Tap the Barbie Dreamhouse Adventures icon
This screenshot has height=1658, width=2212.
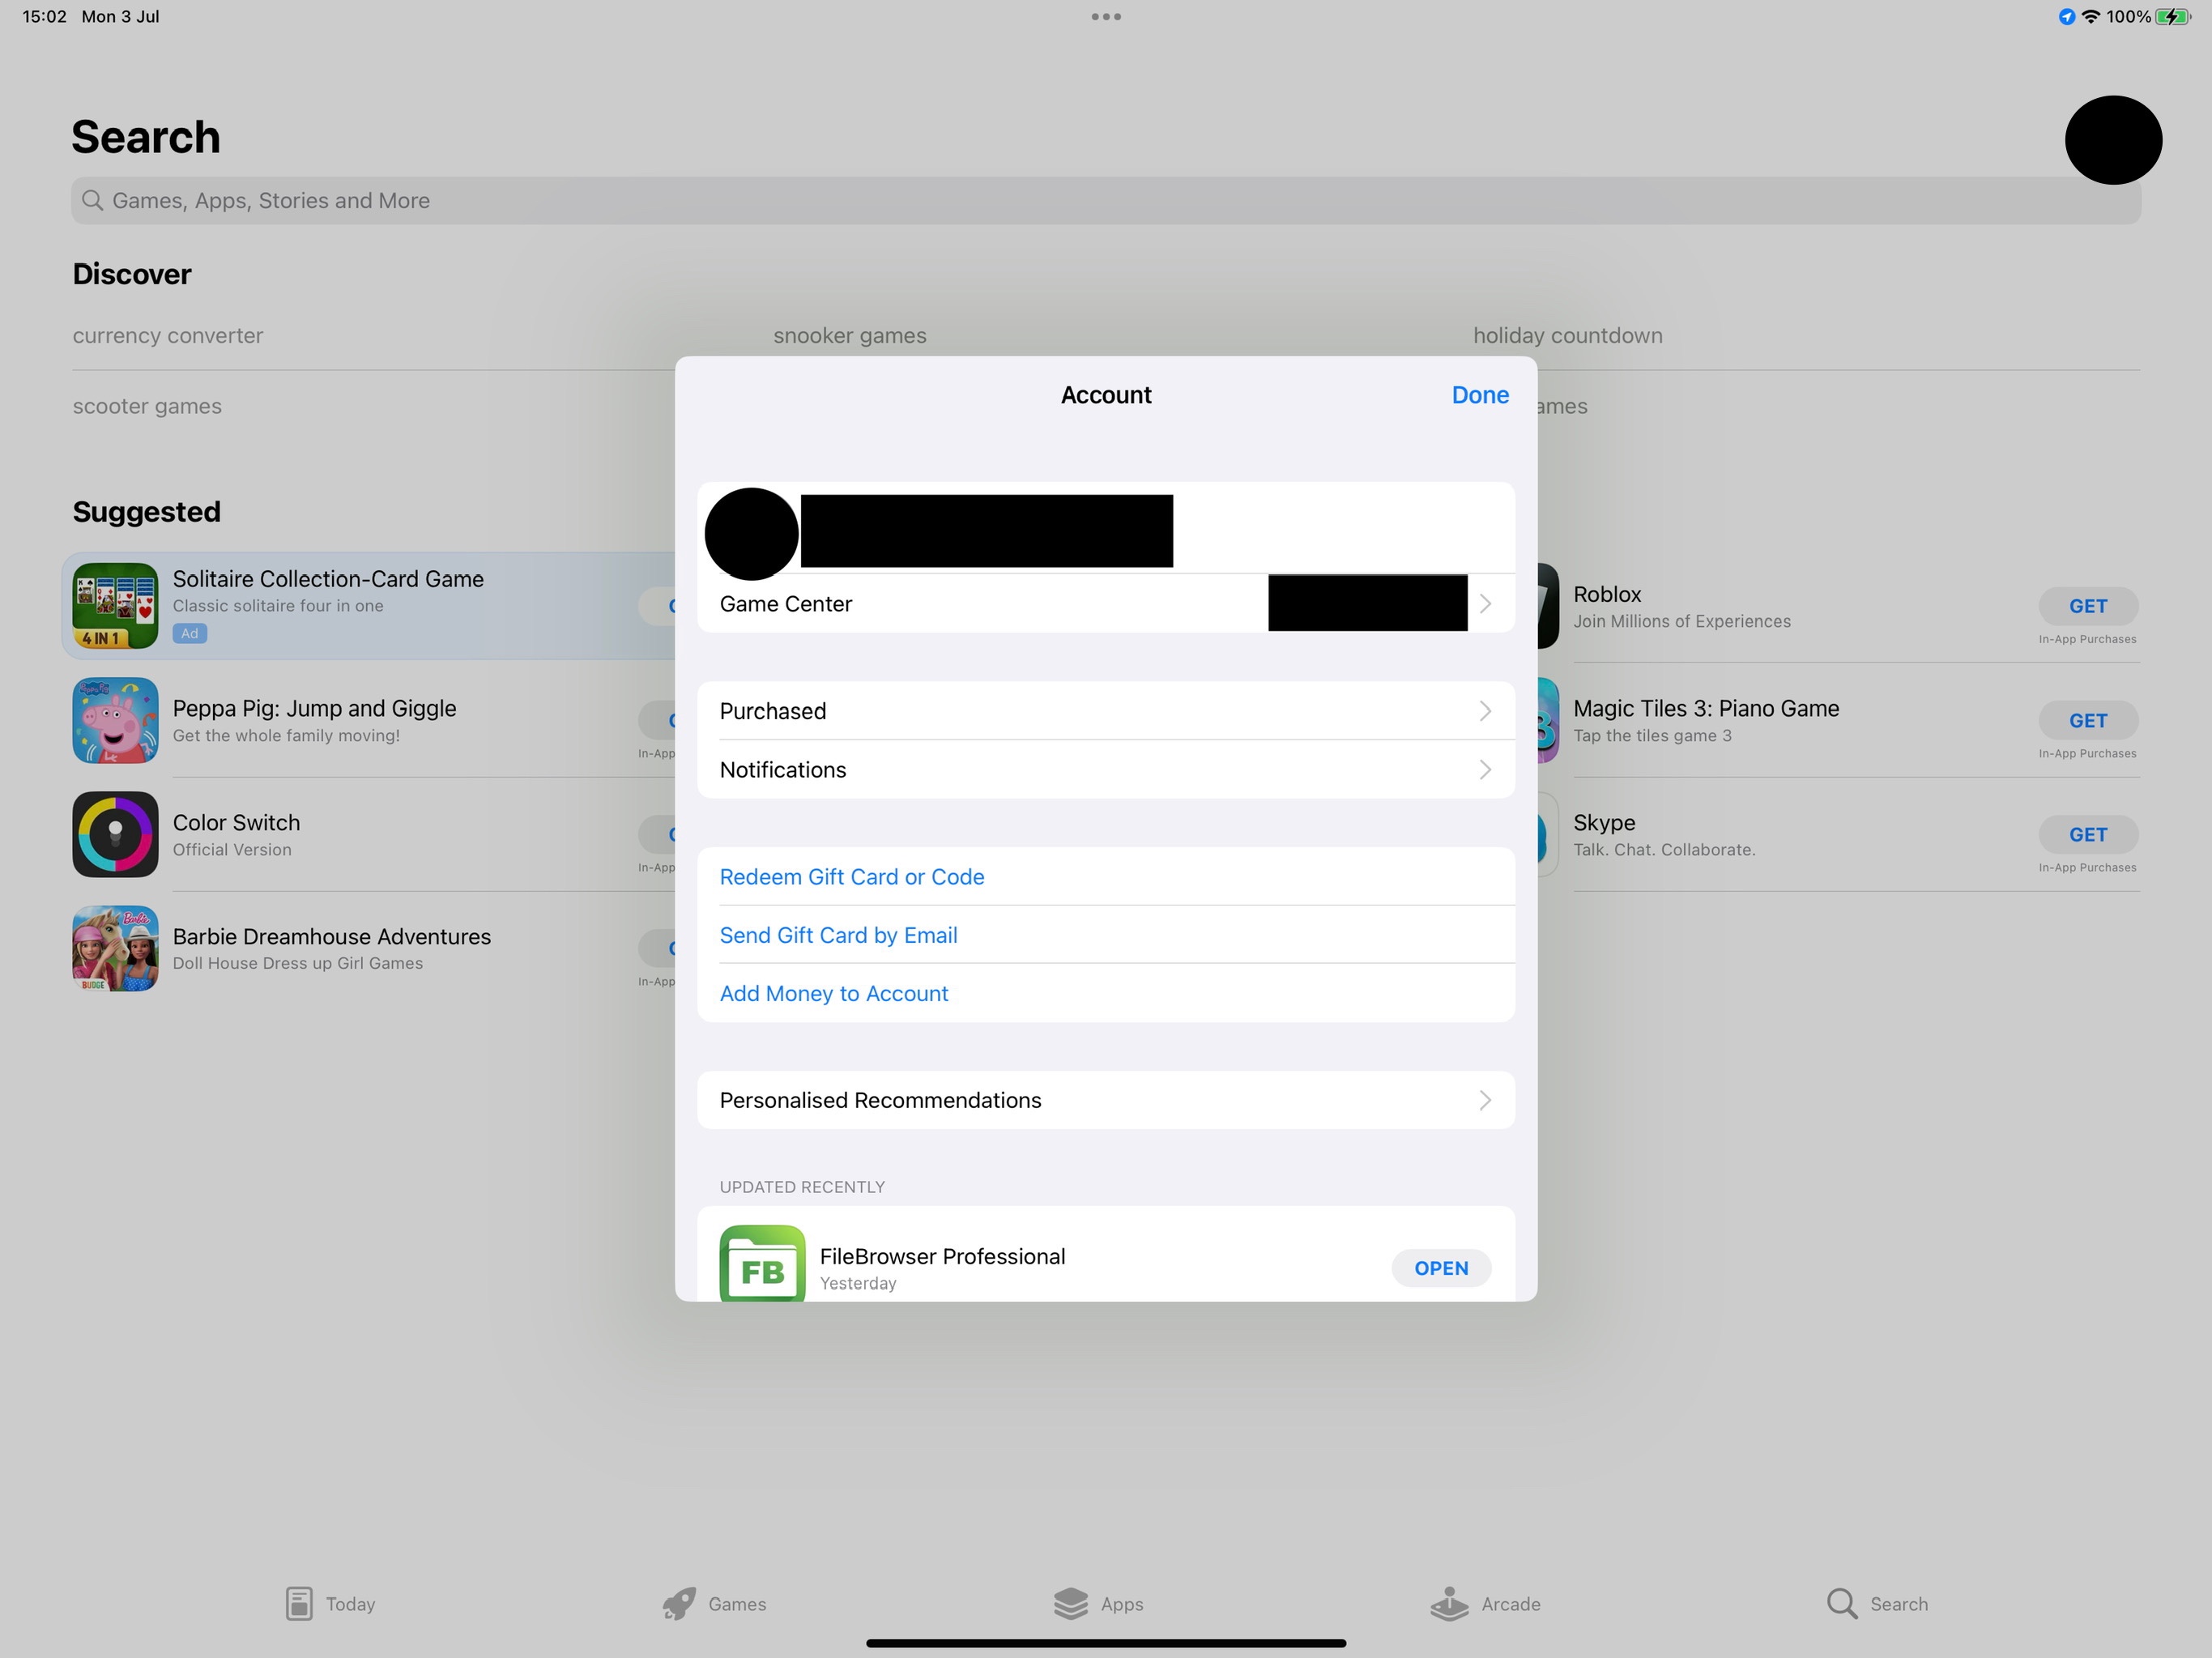pyautogui.click(x=115, y=948)
